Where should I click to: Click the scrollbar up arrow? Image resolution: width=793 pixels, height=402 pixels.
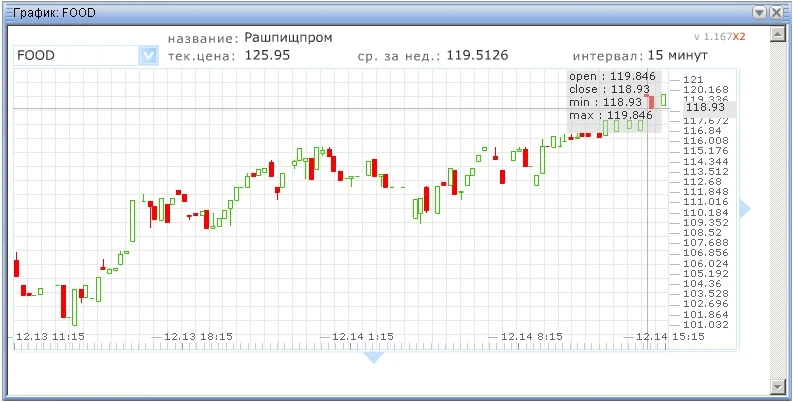point(776,34)
